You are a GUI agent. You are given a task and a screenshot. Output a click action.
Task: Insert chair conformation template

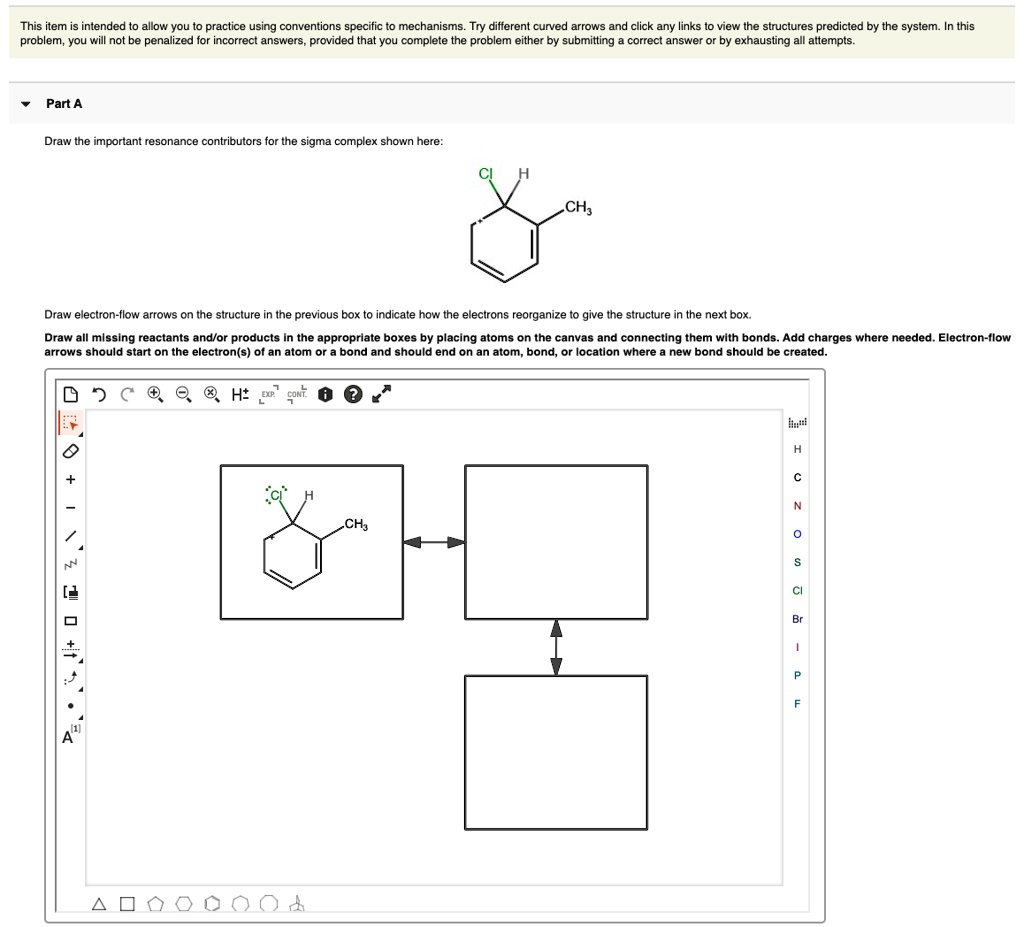click(x=297, y=904)
